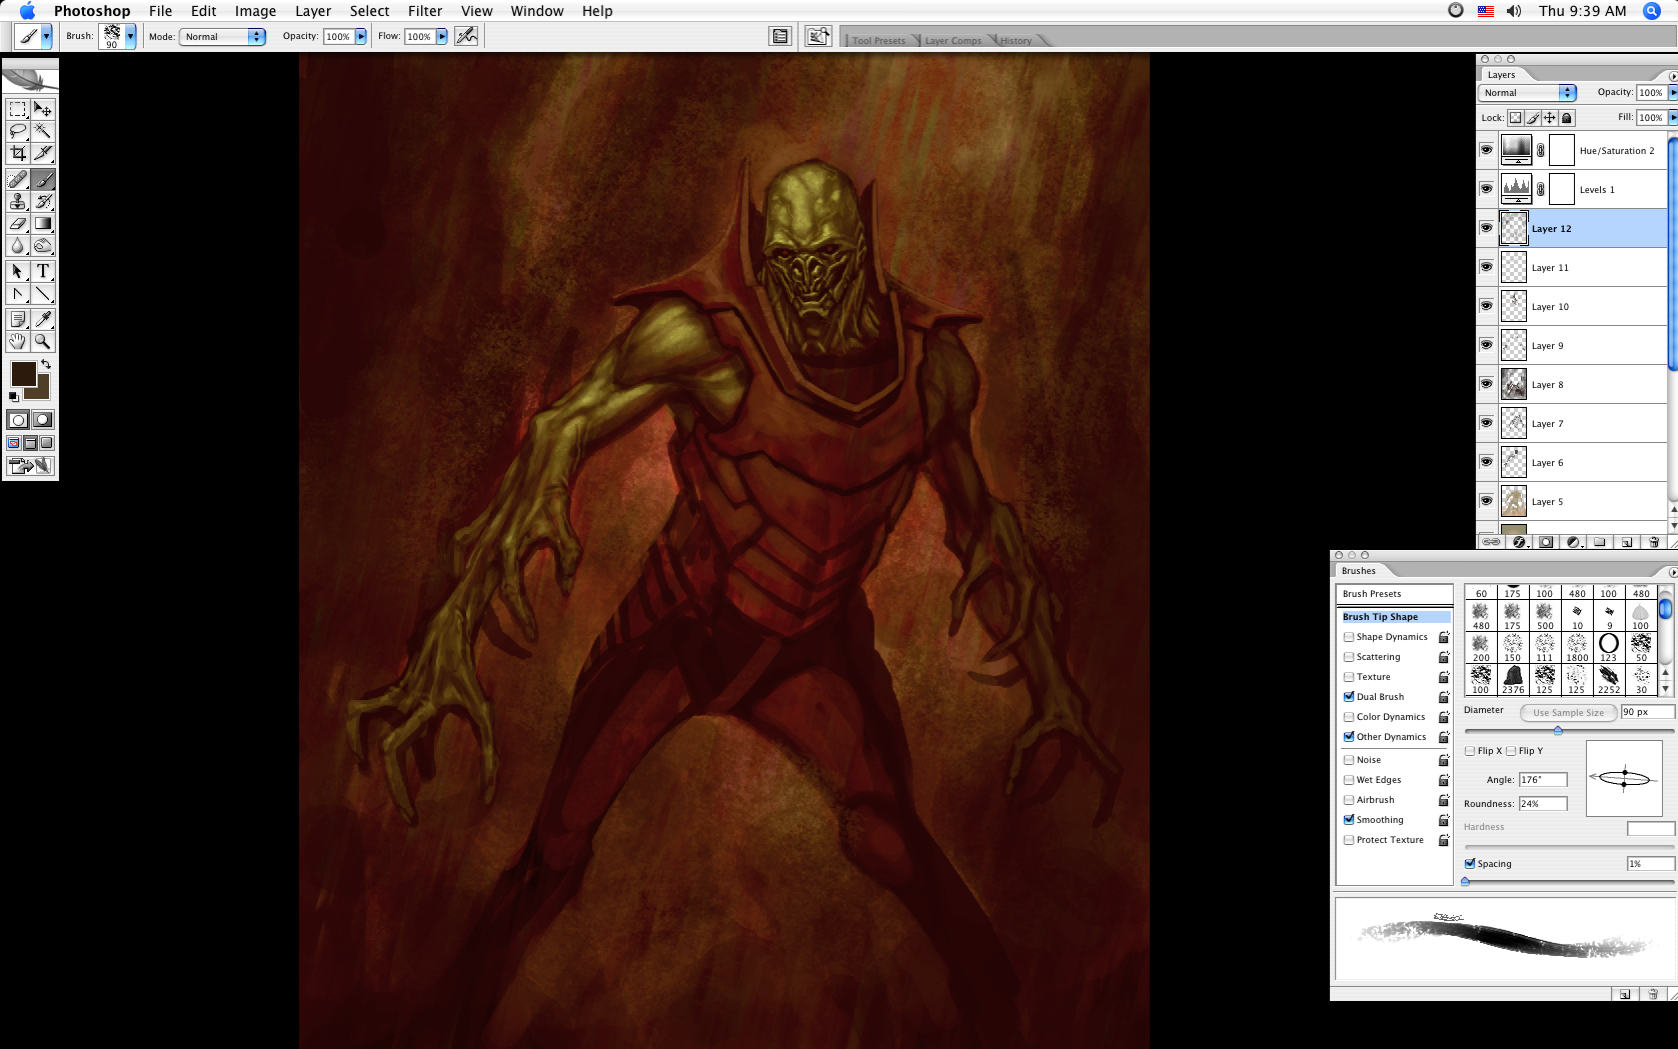The width and height of the screenshot is (1678, 1049).
Task: Select the Sponge tool
Action: pos(43,245)
